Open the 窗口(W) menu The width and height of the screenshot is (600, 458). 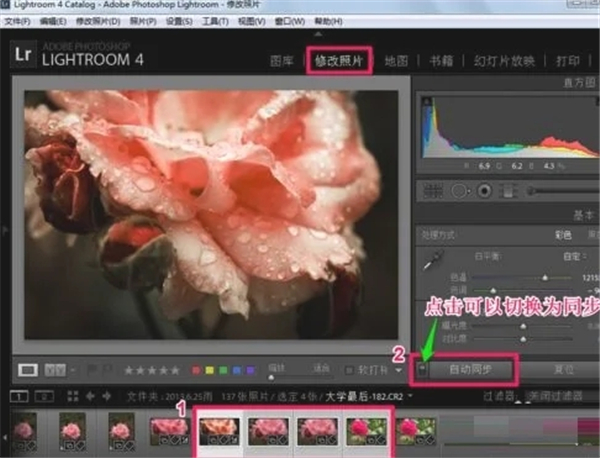coord(290,21)
